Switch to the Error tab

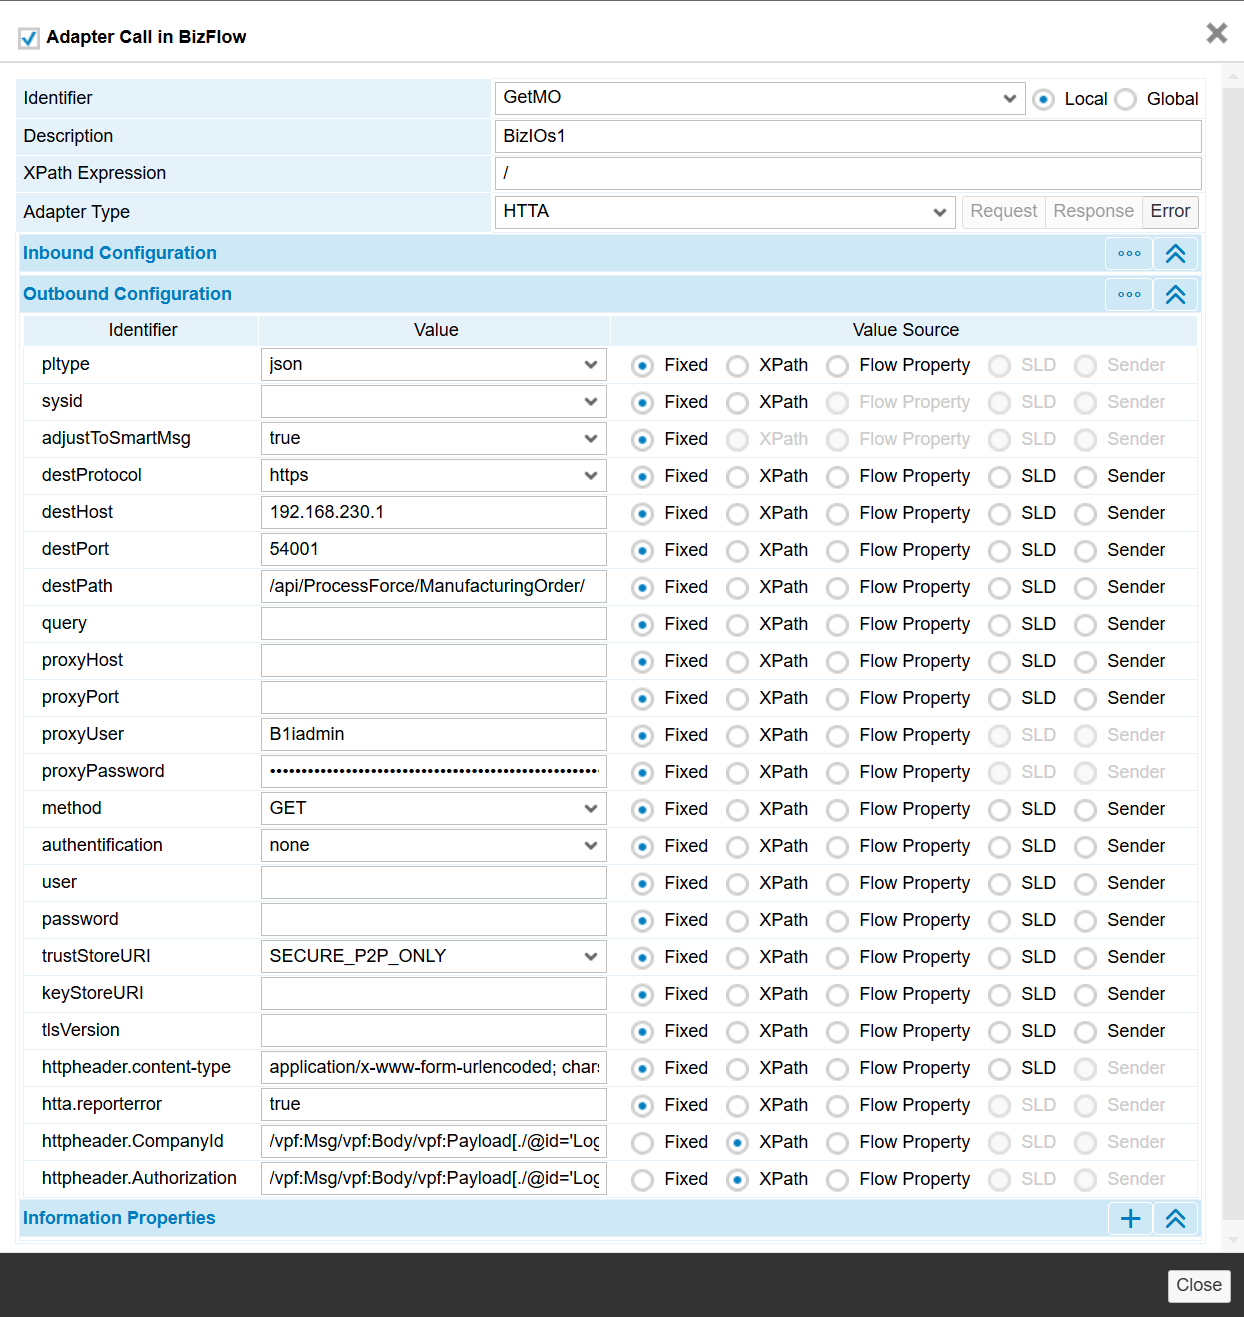(1169, 212)
